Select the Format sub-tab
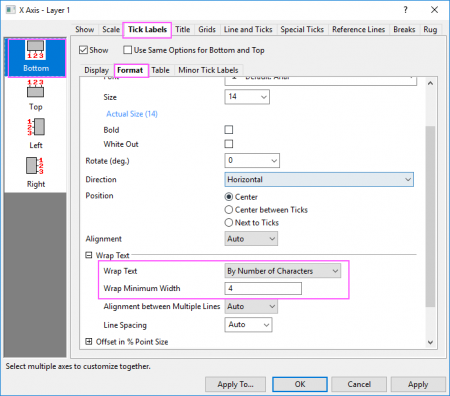 point(130,70)
